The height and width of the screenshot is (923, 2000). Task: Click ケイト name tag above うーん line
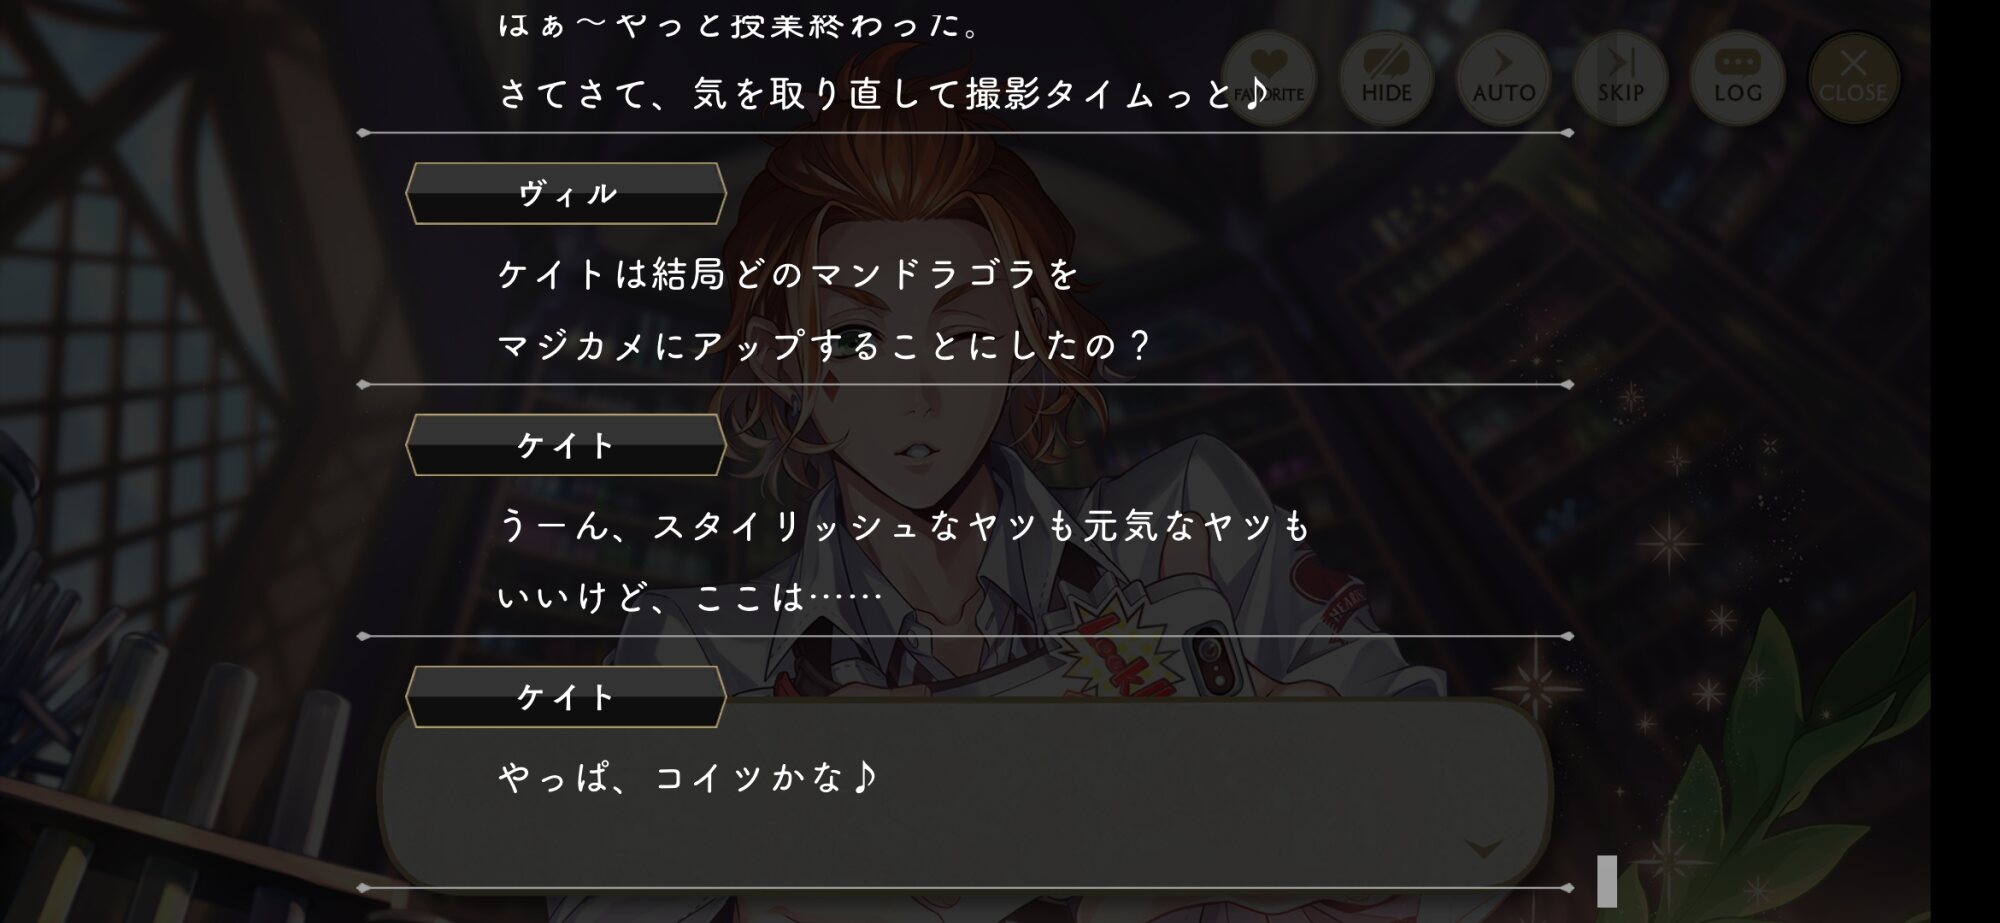pos(566,445)
